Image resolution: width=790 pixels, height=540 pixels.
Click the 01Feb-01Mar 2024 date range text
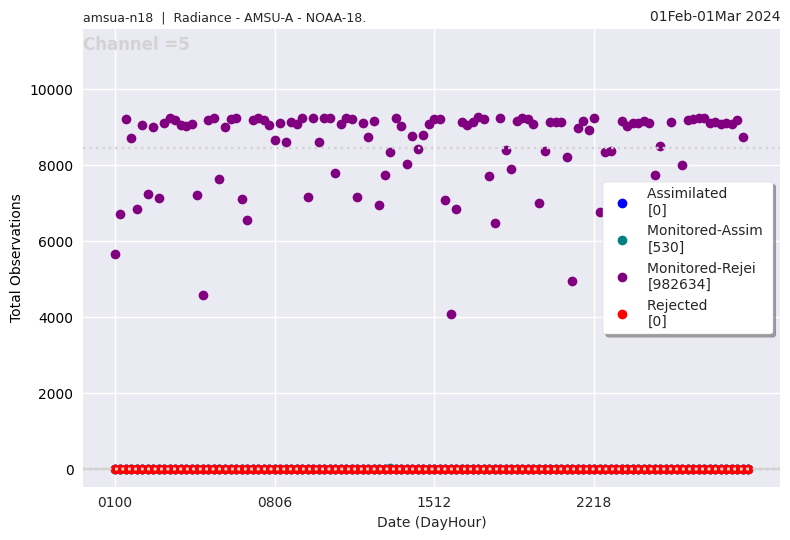[x=714, y=16]
